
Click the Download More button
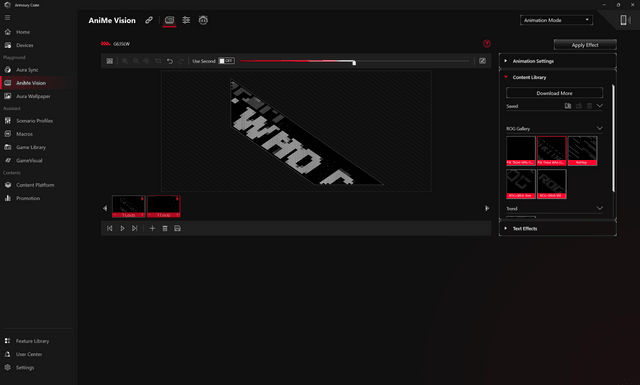554,93
